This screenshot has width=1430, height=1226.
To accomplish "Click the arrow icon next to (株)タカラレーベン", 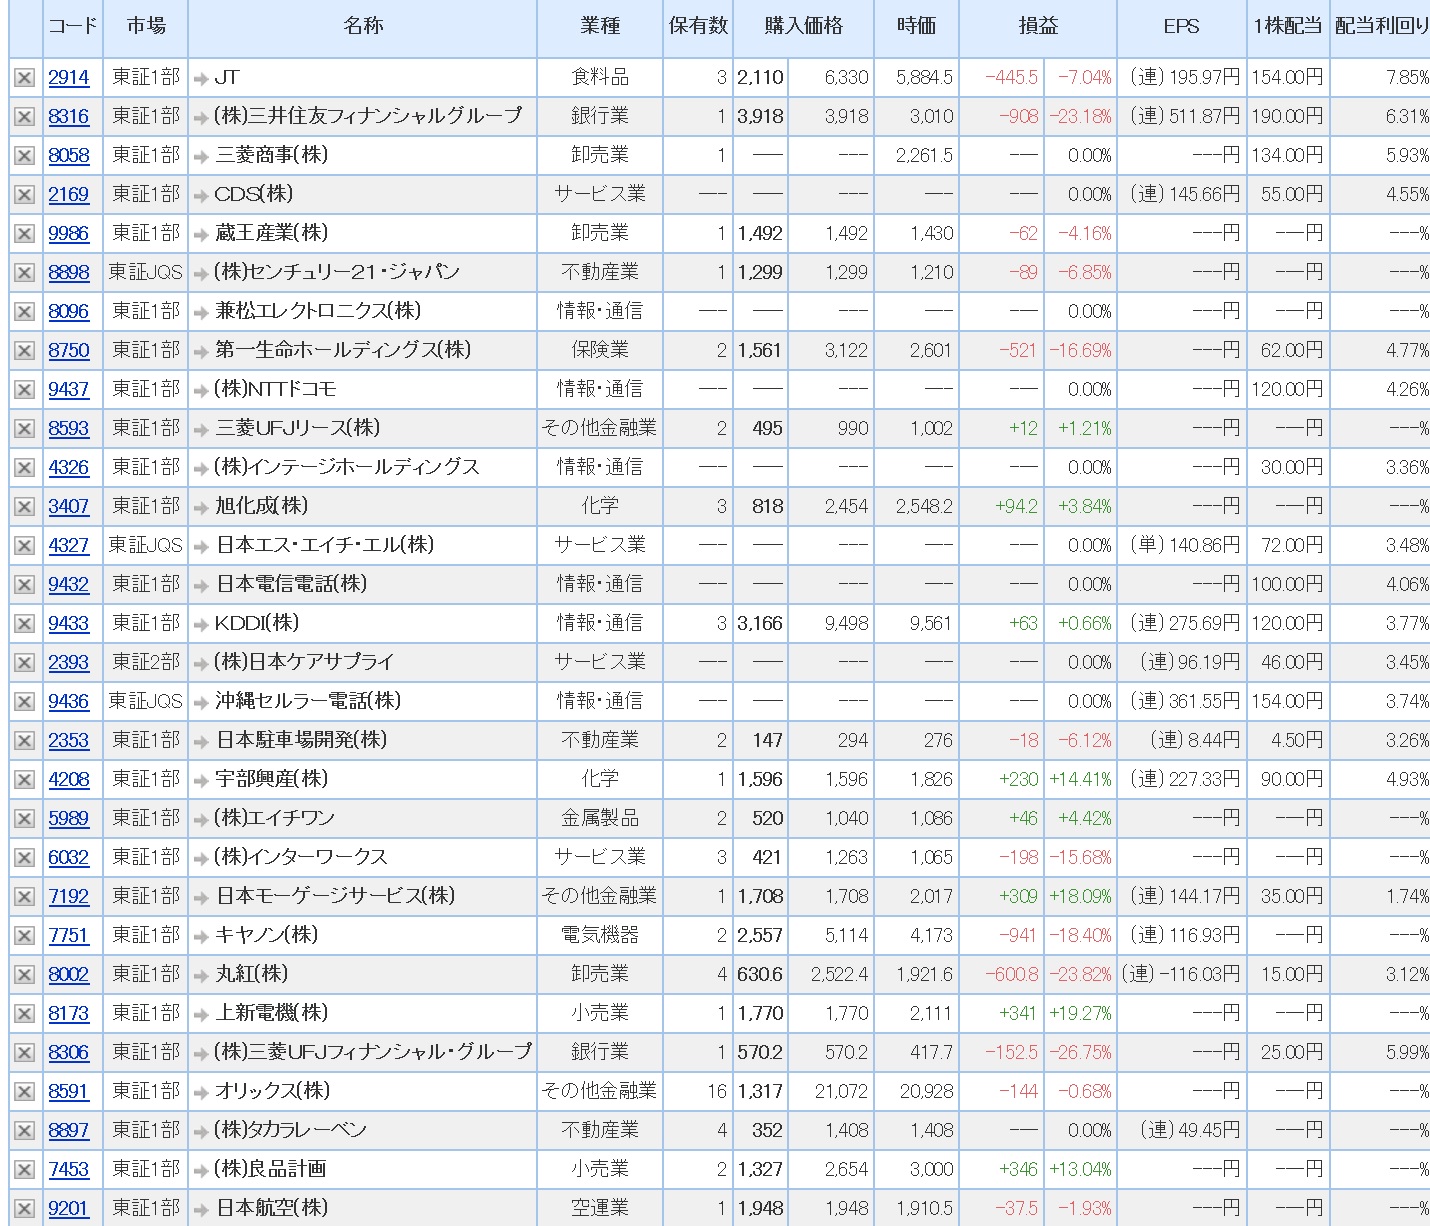I will [x=201, y=1131].
